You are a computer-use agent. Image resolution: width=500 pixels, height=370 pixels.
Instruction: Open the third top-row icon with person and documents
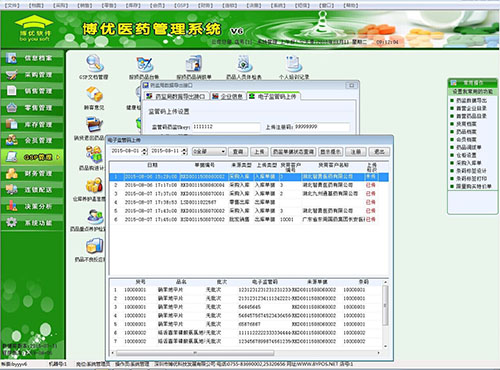click(x=194, y=63)
